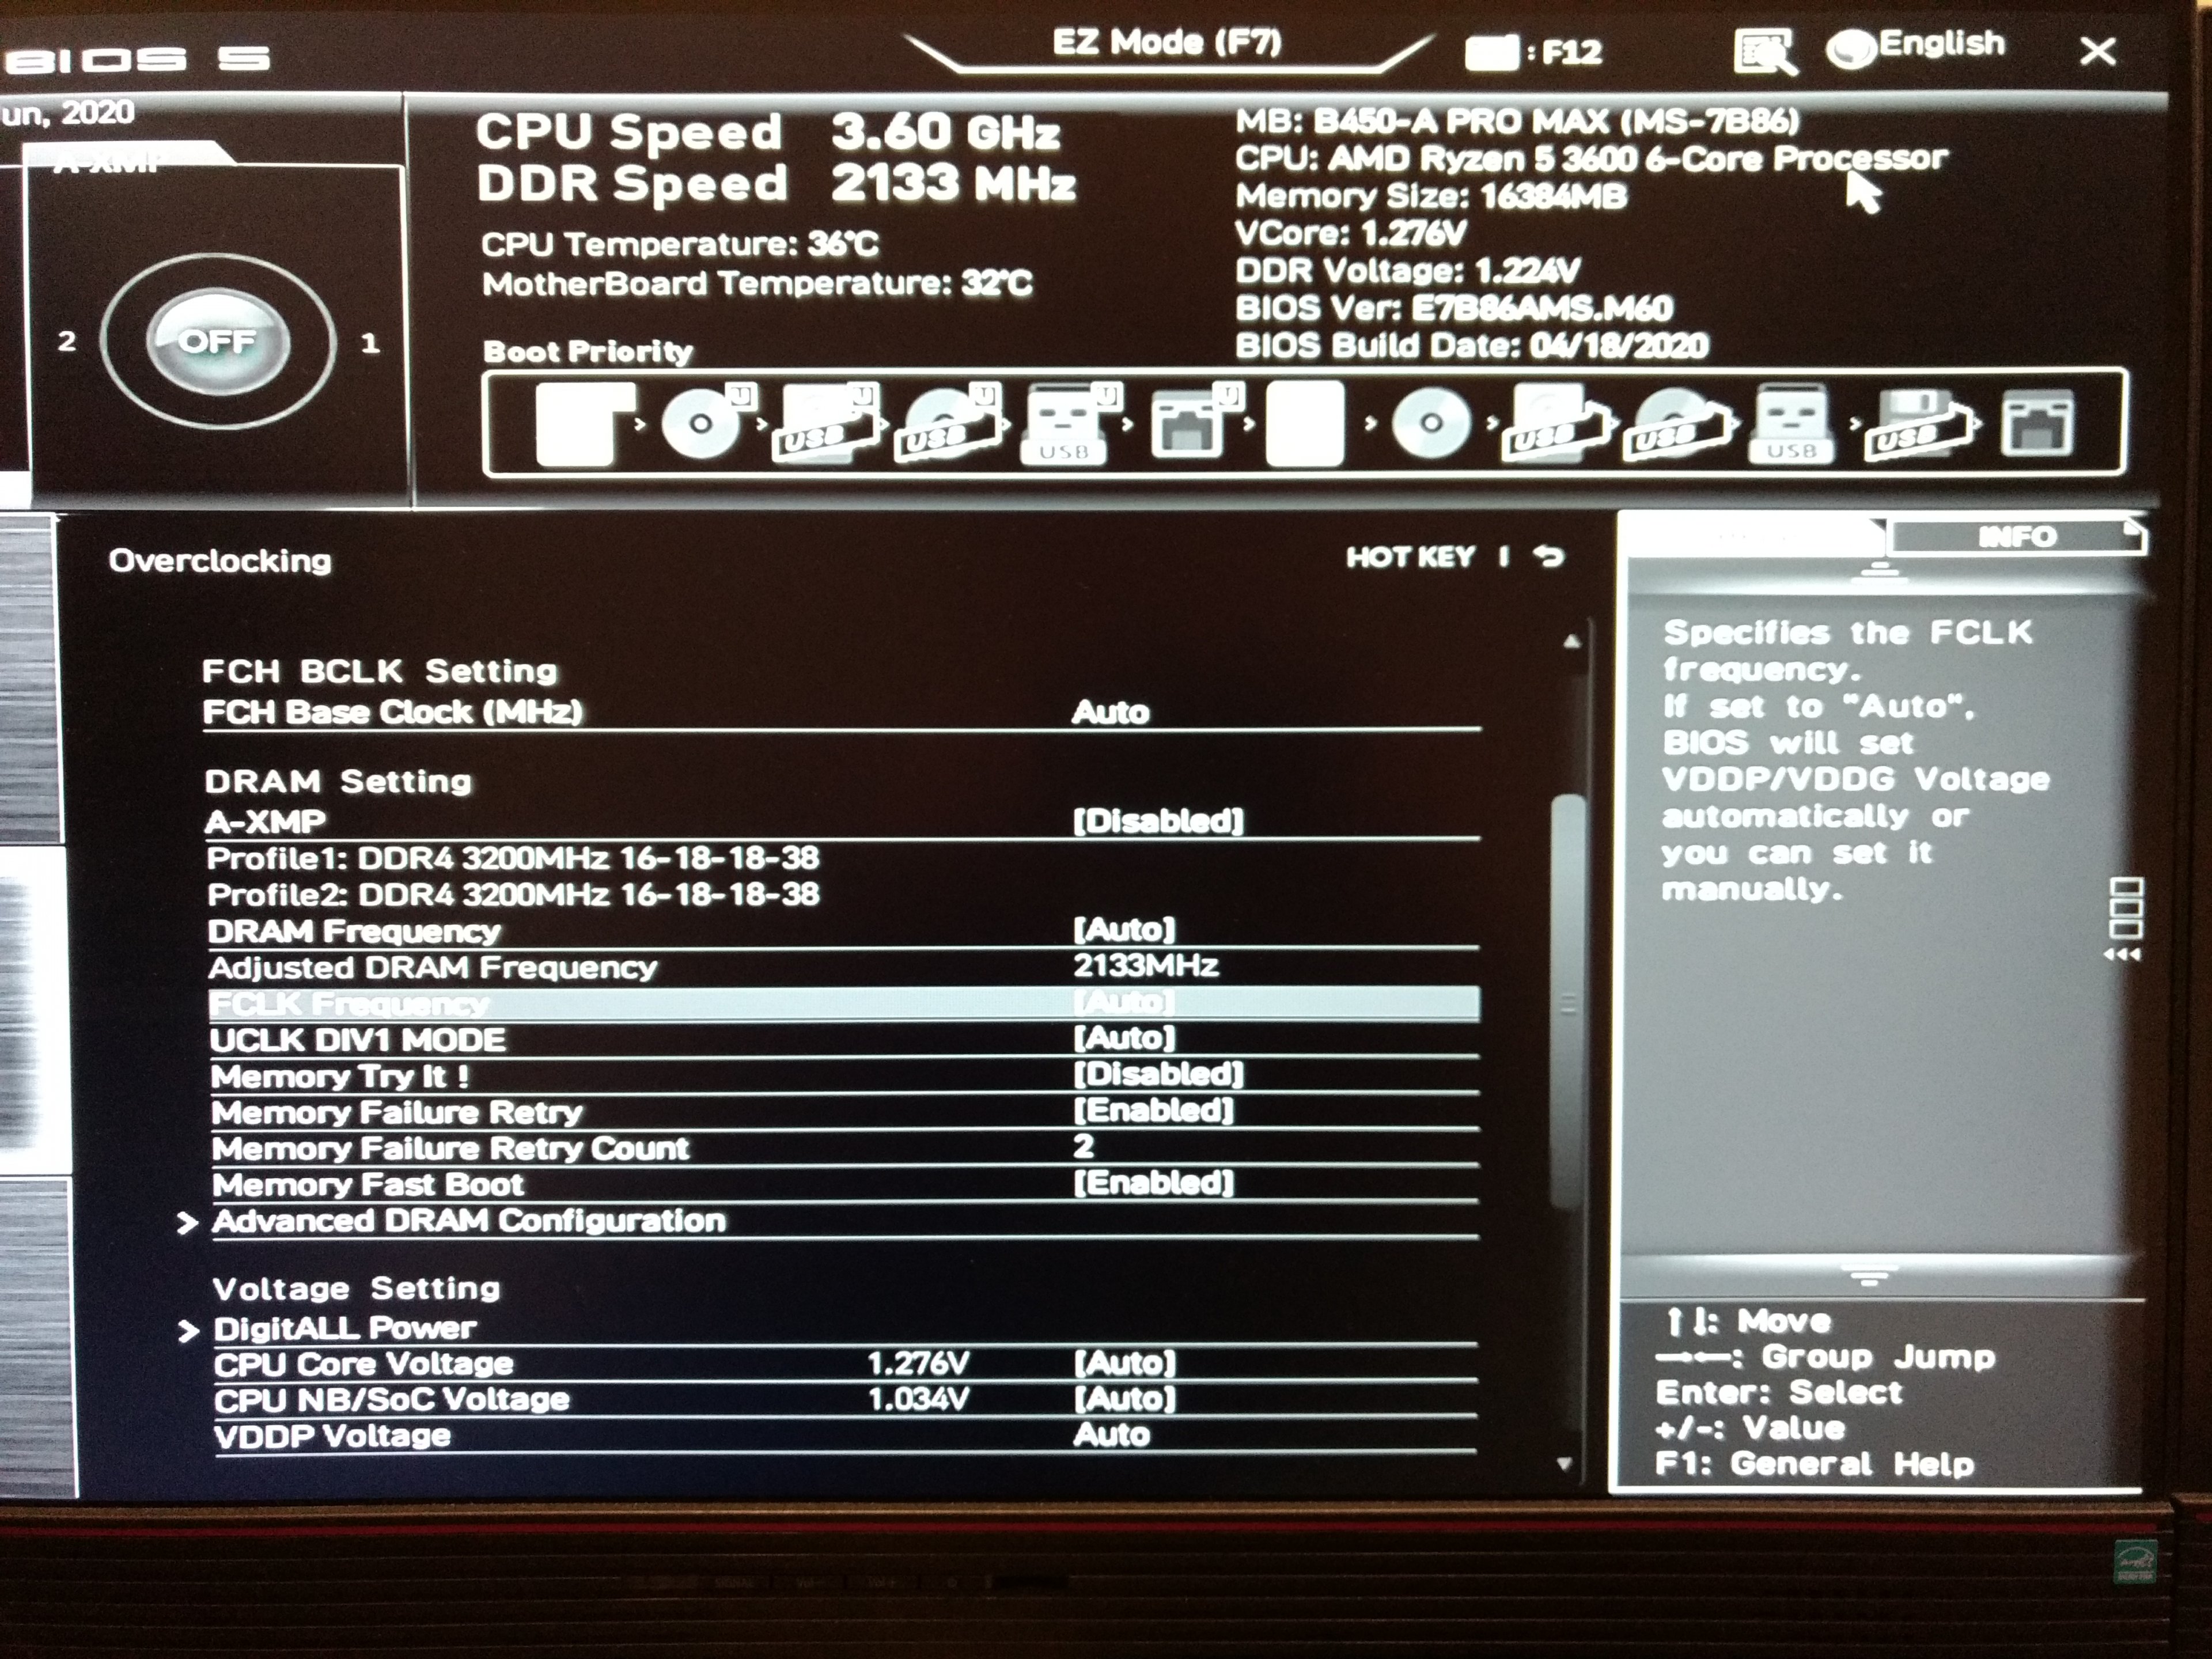This screenshot has height=1659, width=2212.
Task: Close the BIOS setup with X
Action: click(2097, 51)
